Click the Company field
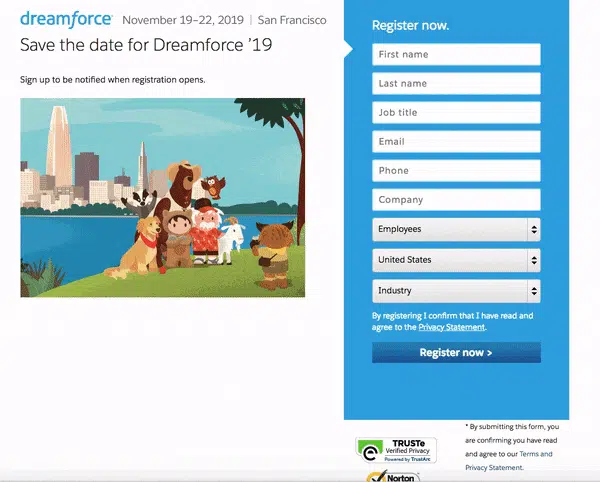The image size is (600, 482). [x=456, y=200]
